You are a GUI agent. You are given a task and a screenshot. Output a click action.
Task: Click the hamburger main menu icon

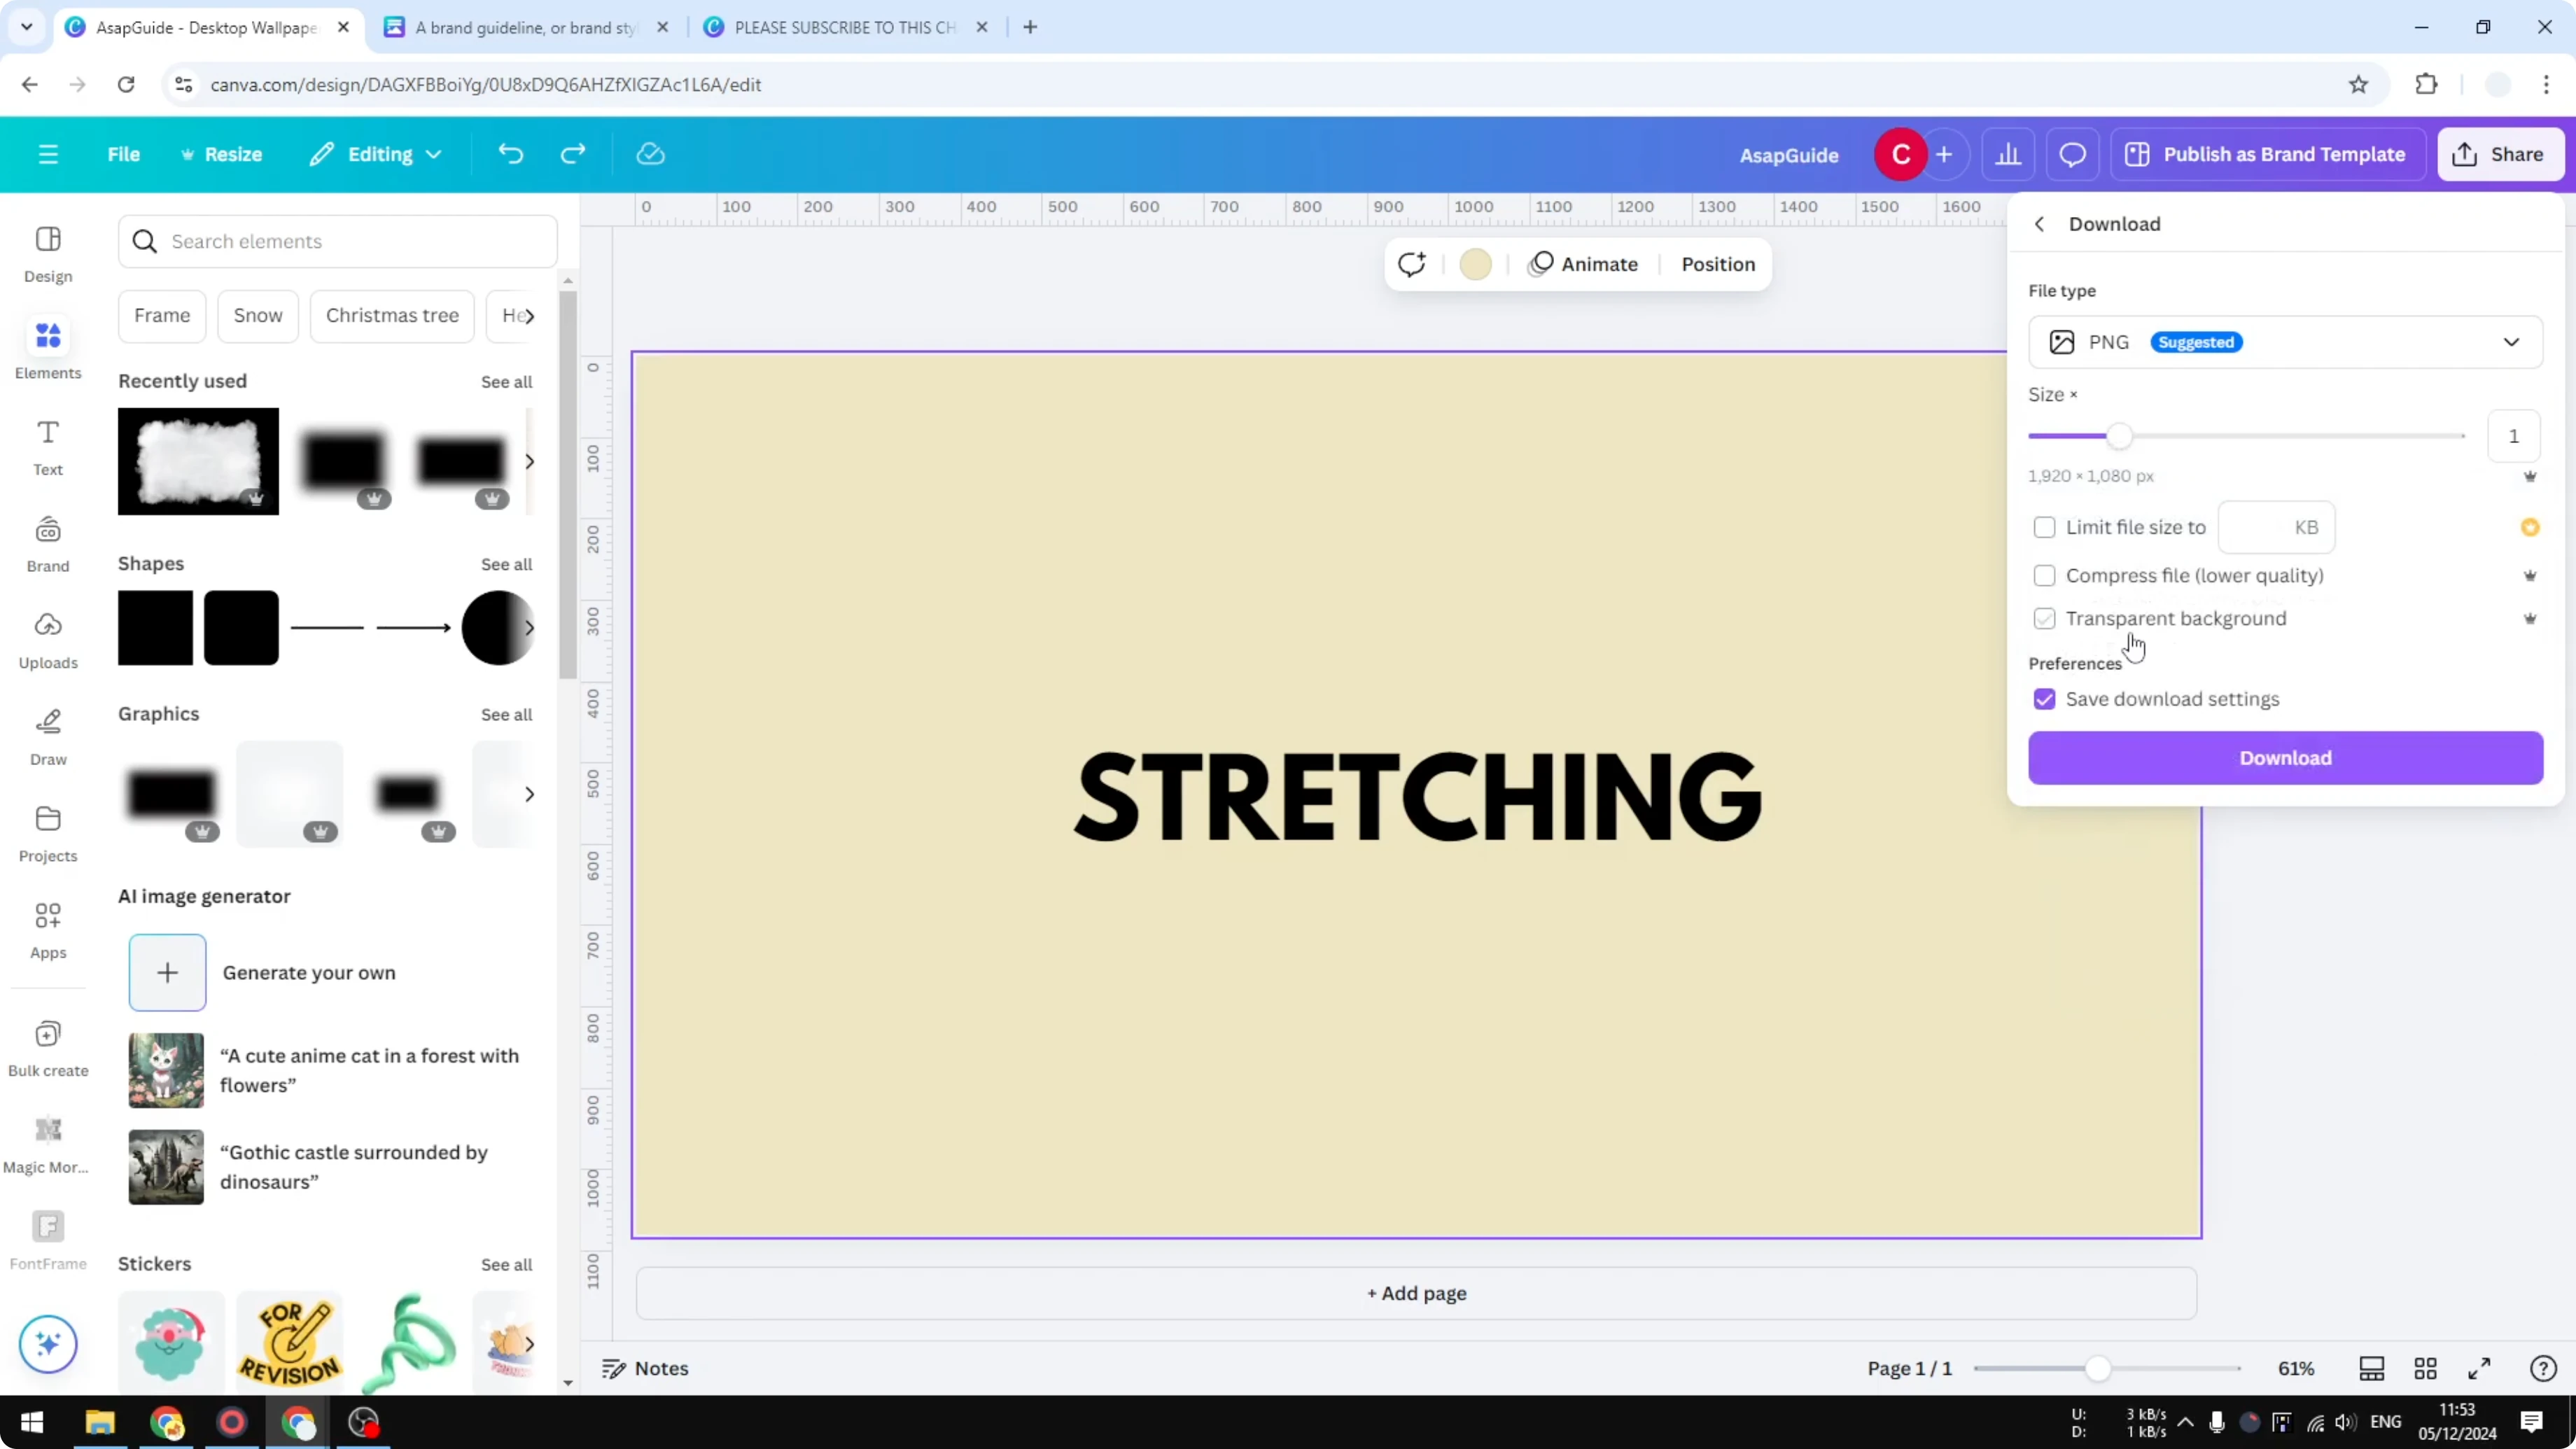coord(48,154)
